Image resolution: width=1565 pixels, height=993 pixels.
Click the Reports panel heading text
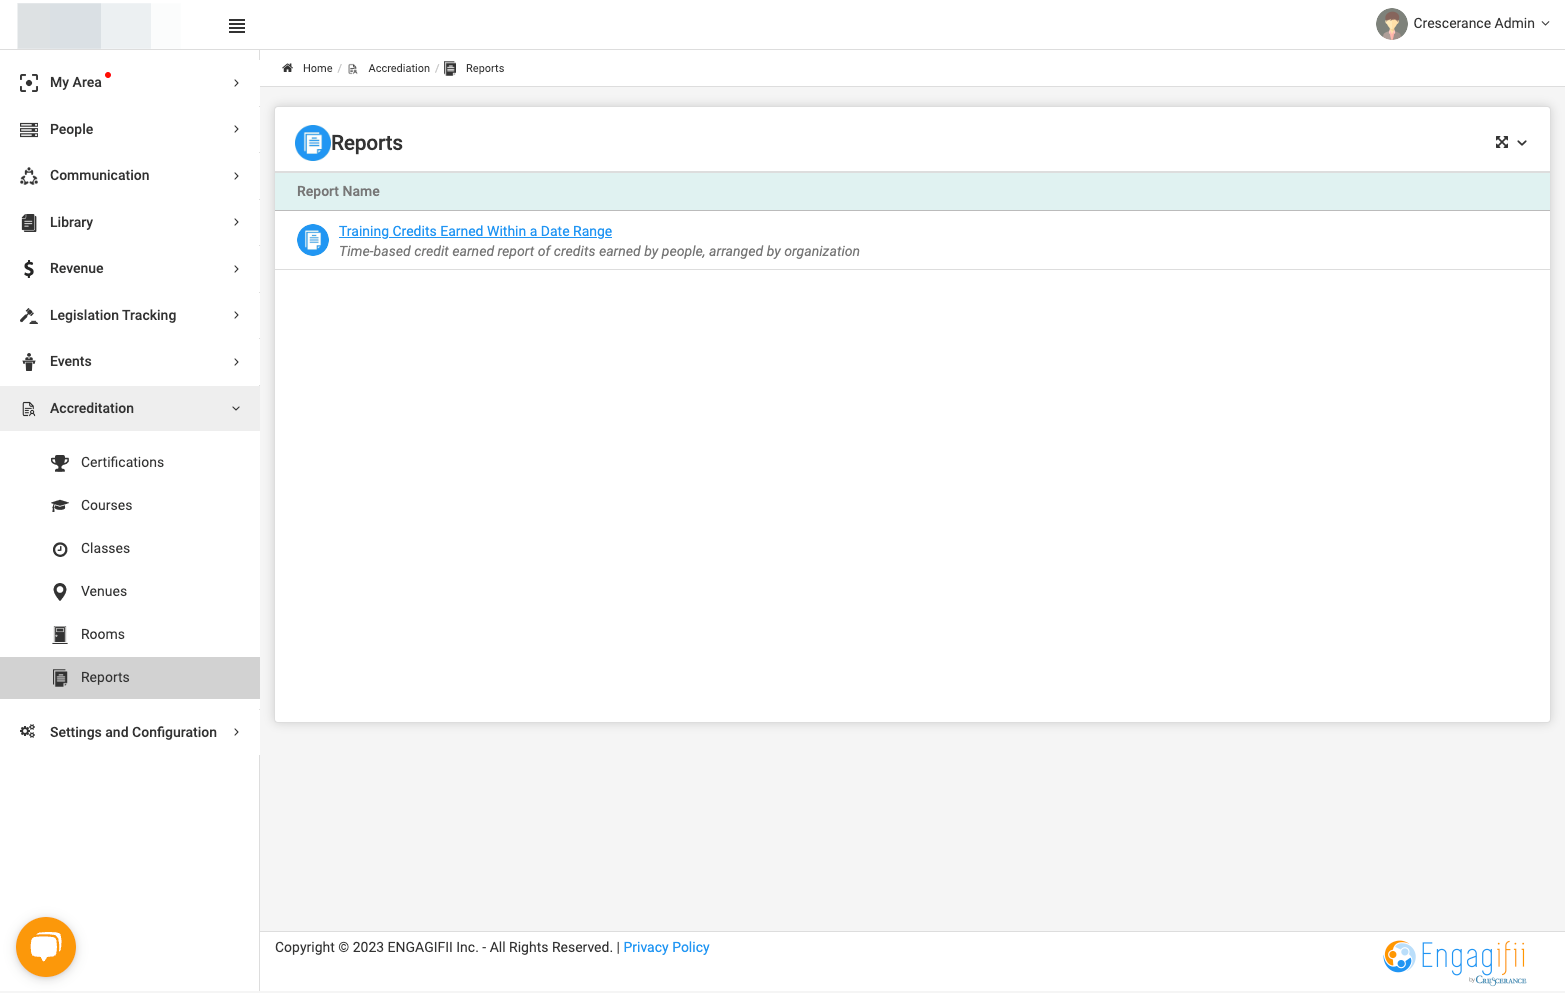367,143
